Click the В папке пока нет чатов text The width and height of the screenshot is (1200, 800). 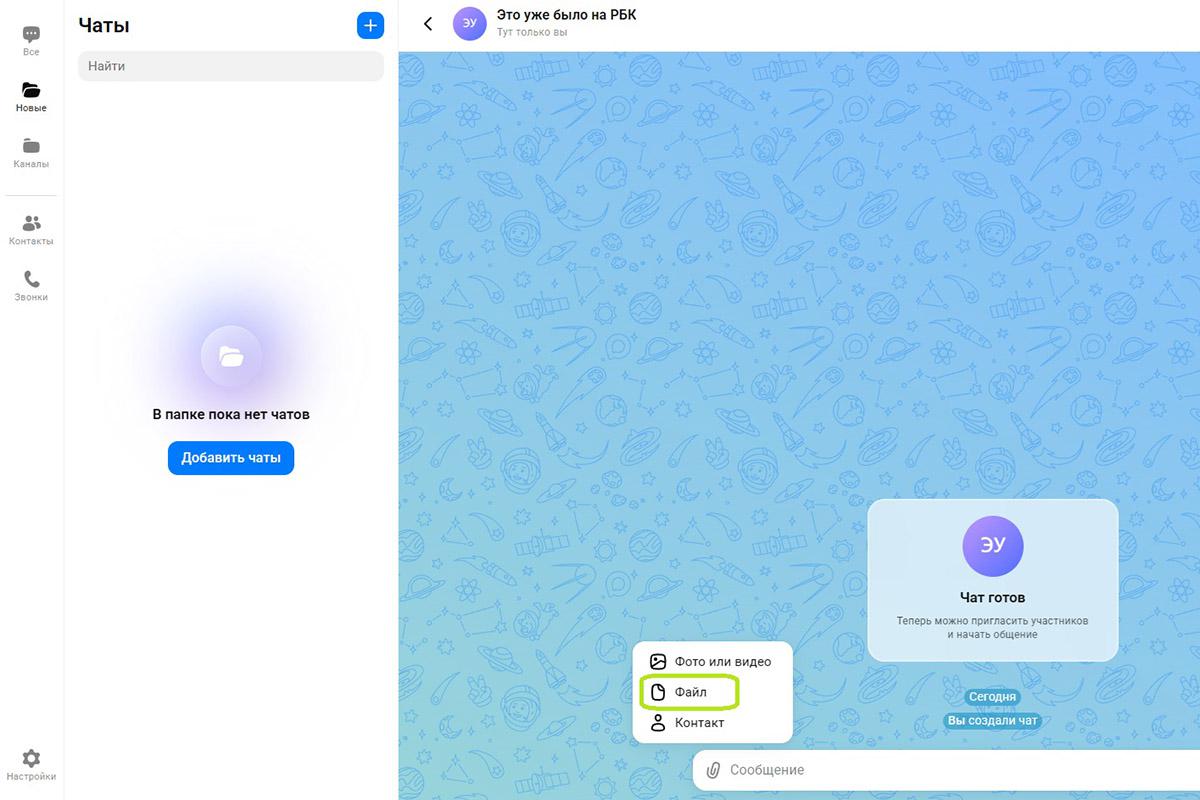pos(231,414)
